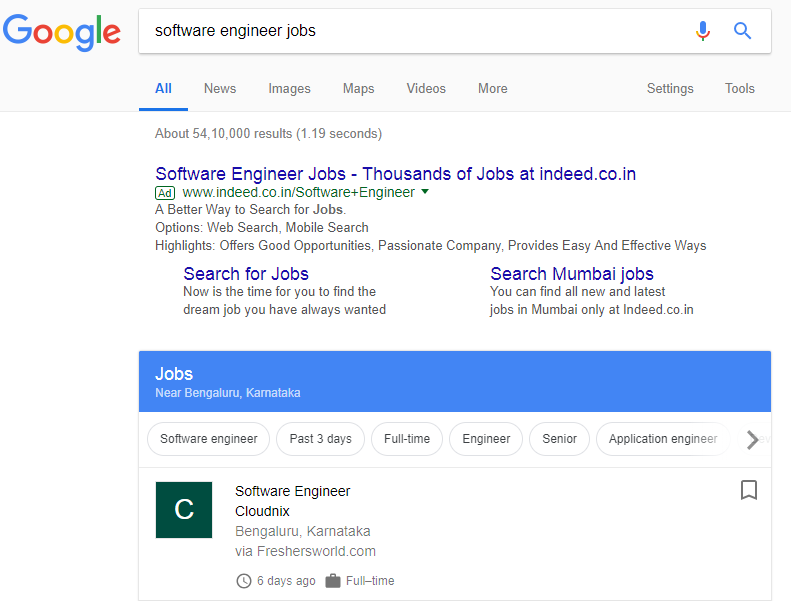Screen dimensions: 791x601
Task: Open the Settings menu
Action: (670, 89)
